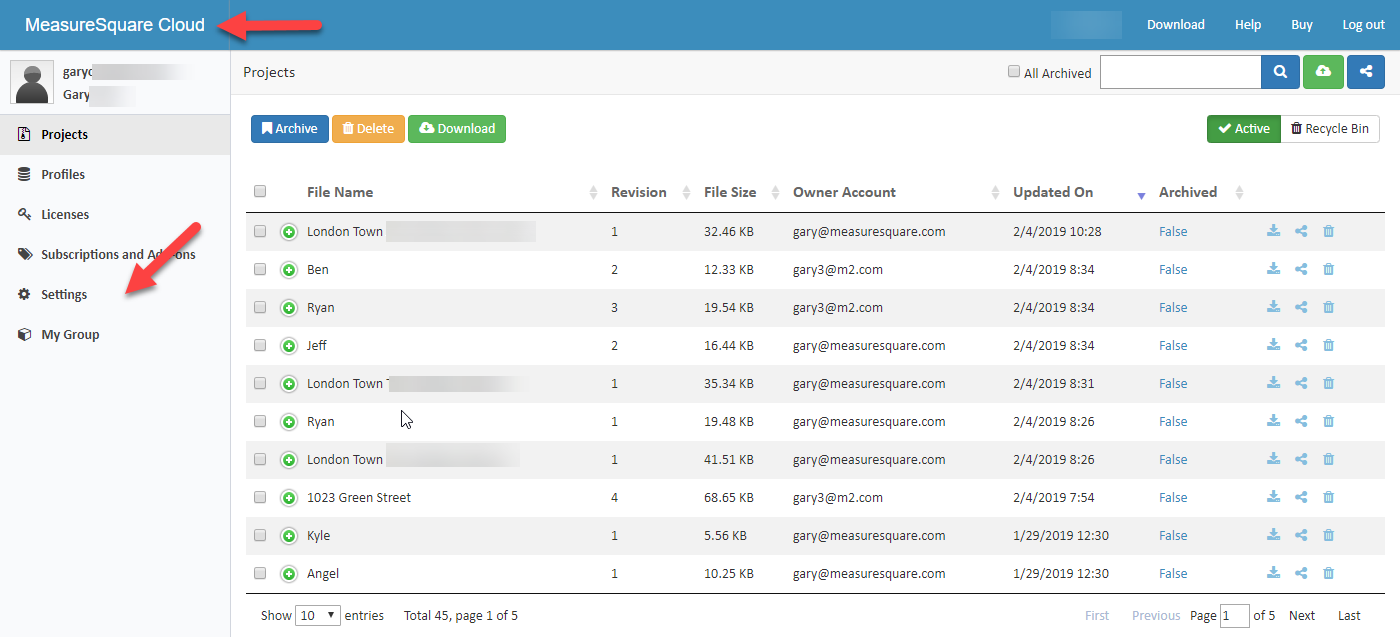The height and width of the screenshot is (637, 1400).
Task: Click the project search input field
Action: pyautogui.click(x=1181, y=72)
